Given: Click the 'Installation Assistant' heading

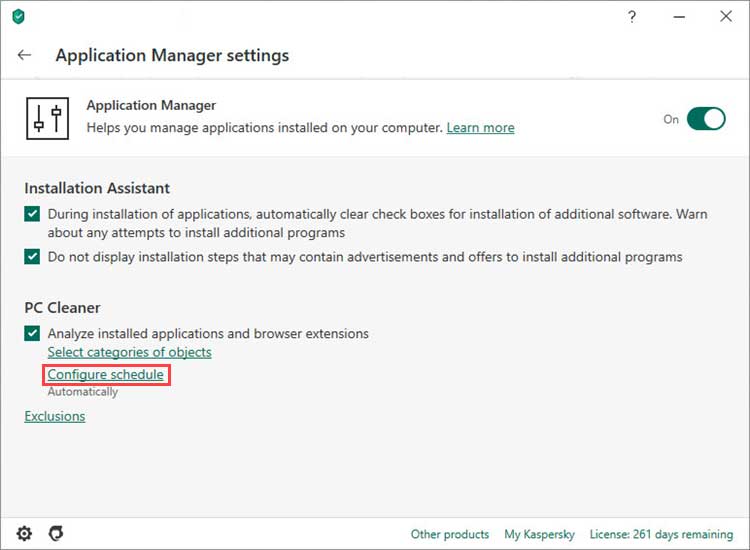Looking at the screenshot, I should (97, 188).
